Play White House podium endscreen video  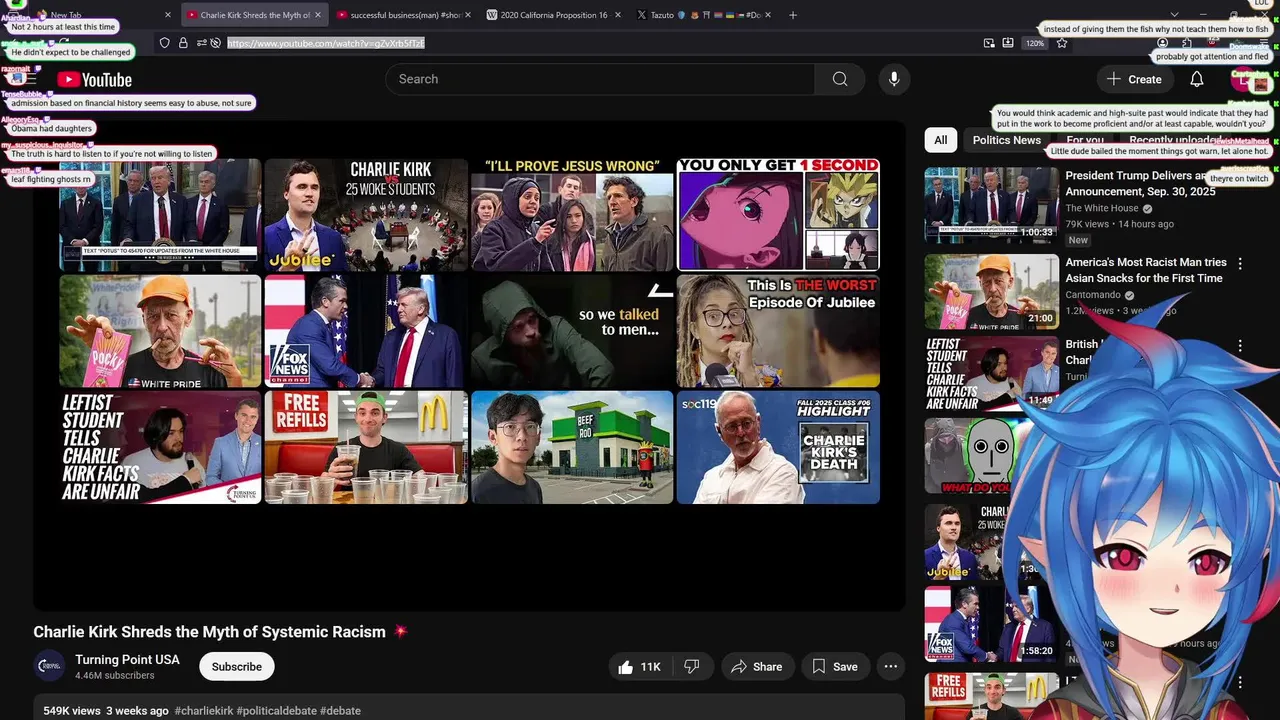160,215
